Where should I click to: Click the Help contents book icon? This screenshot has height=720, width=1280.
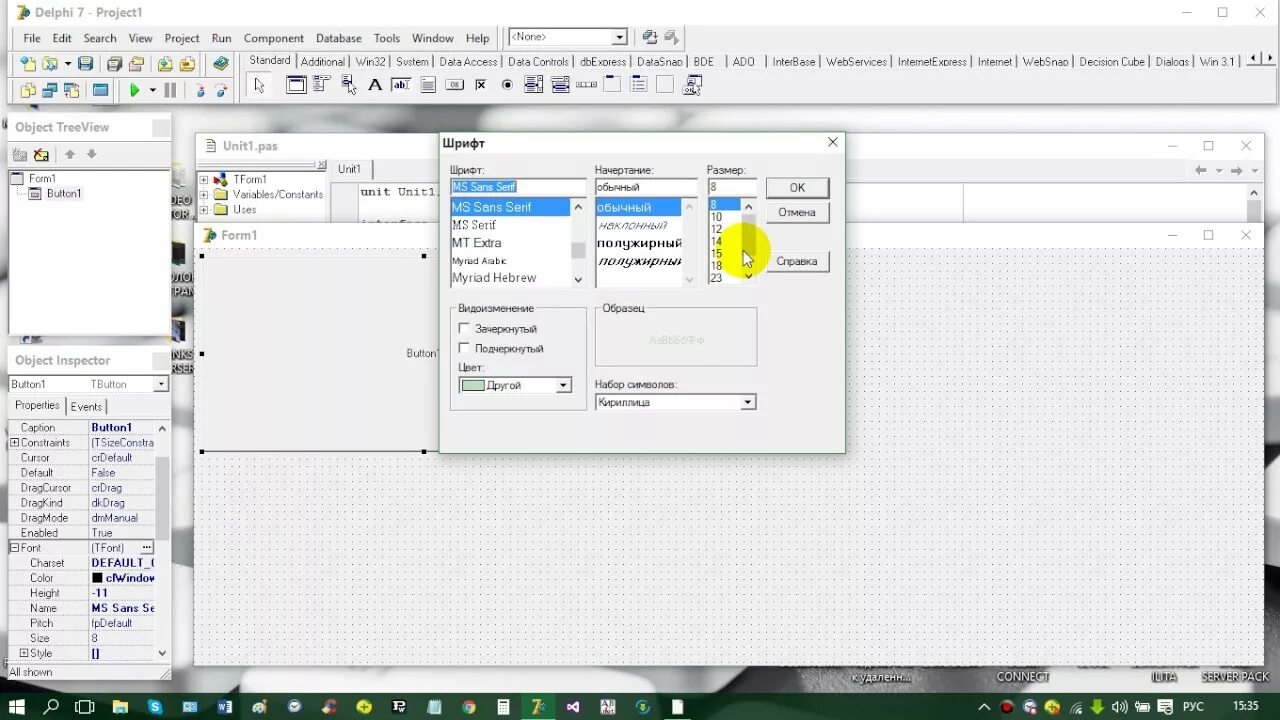pos(221,63)
